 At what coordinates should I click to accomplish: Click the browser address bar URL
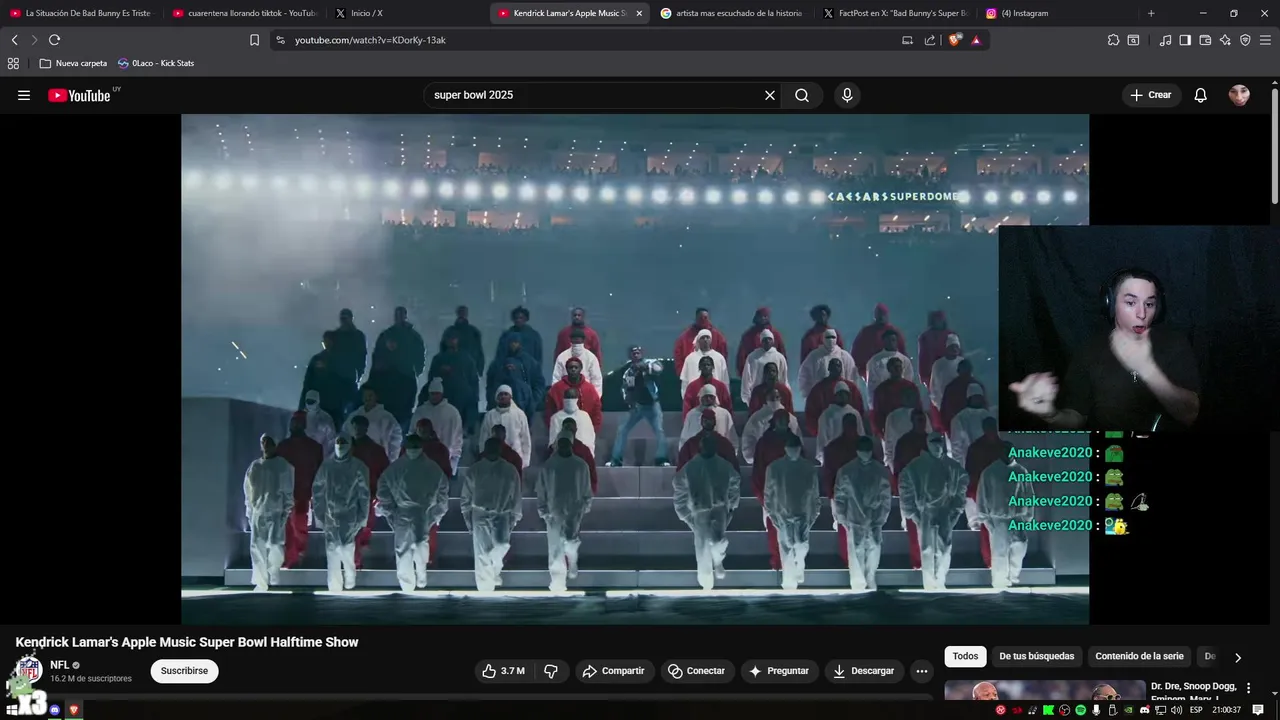(x=370, y=40)
